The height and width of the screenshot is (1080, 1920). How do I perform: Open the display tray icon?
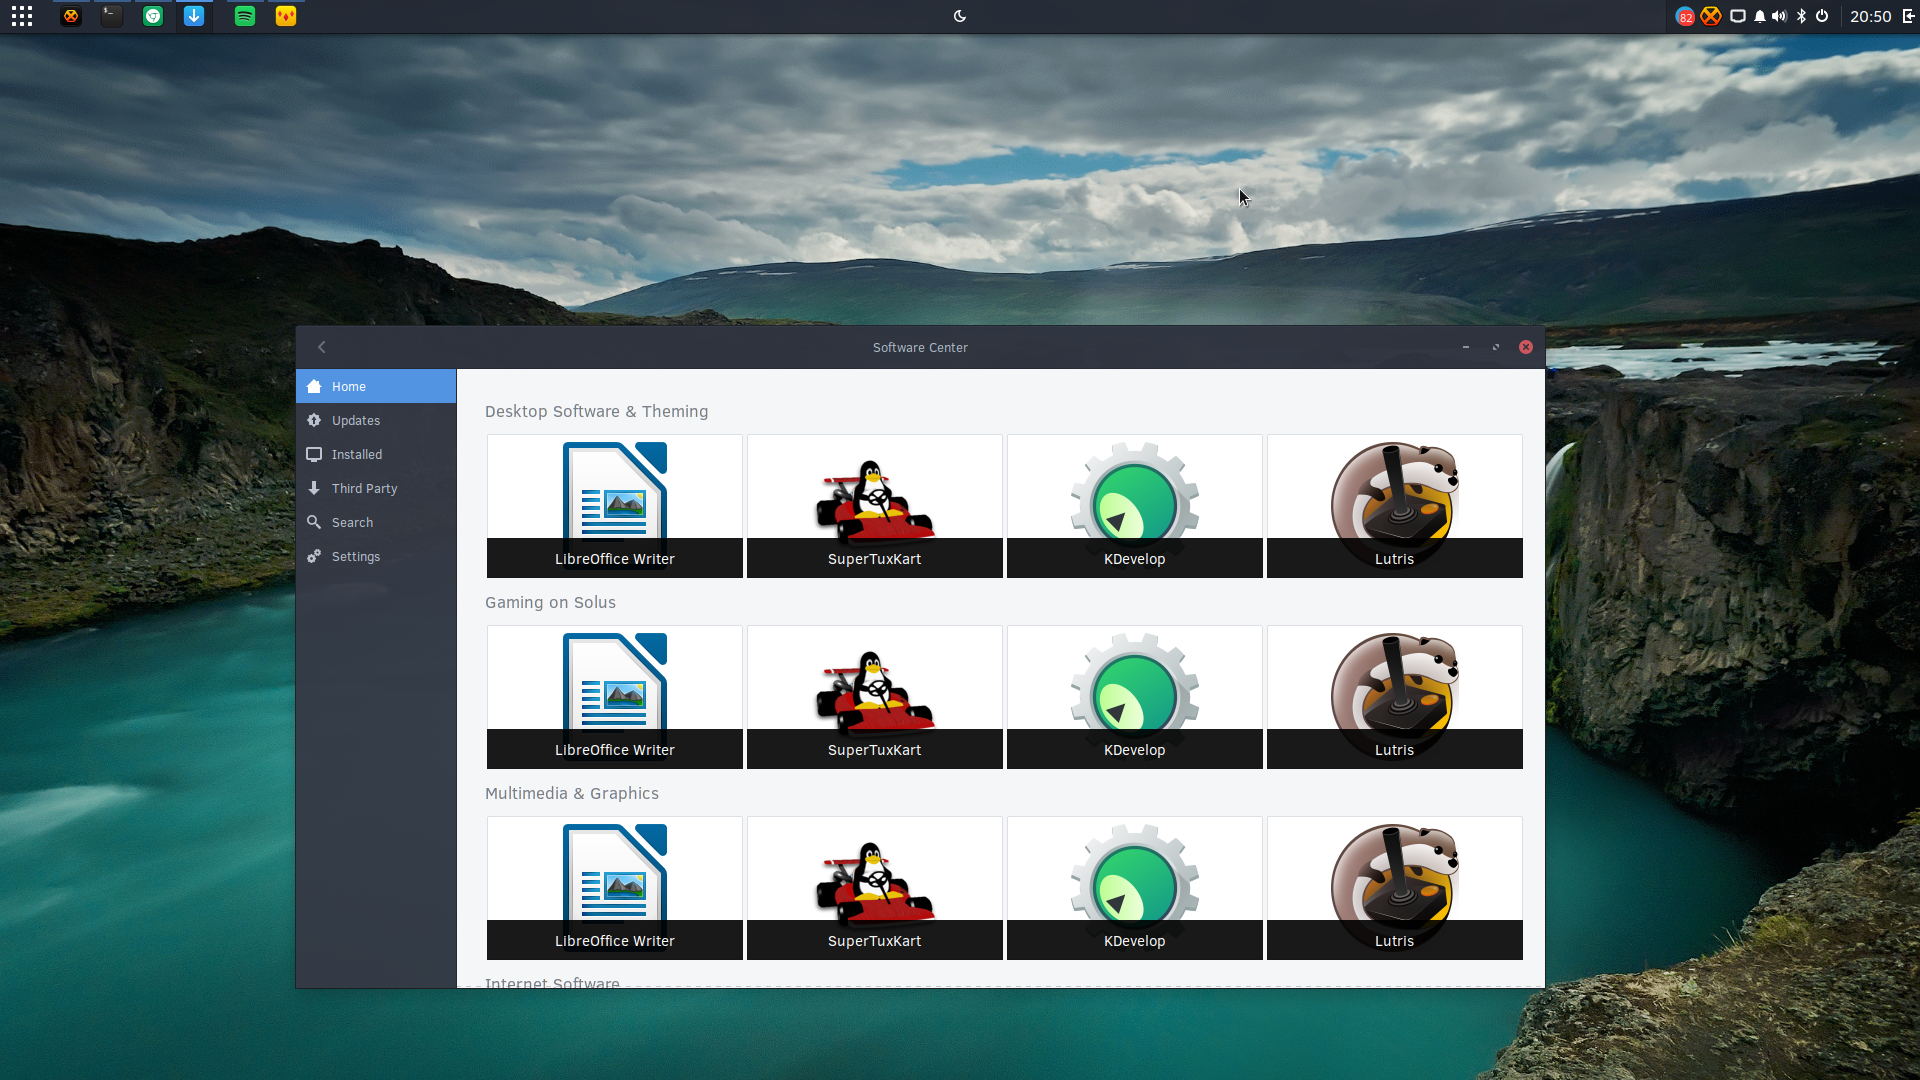pos(1738,16)
